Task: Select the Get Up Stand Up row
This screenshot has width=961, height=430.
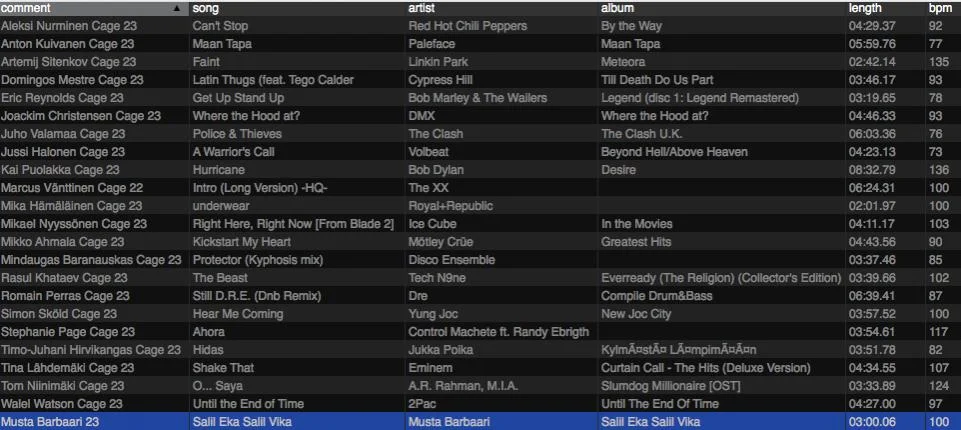Action: click(x=238, y=98)
